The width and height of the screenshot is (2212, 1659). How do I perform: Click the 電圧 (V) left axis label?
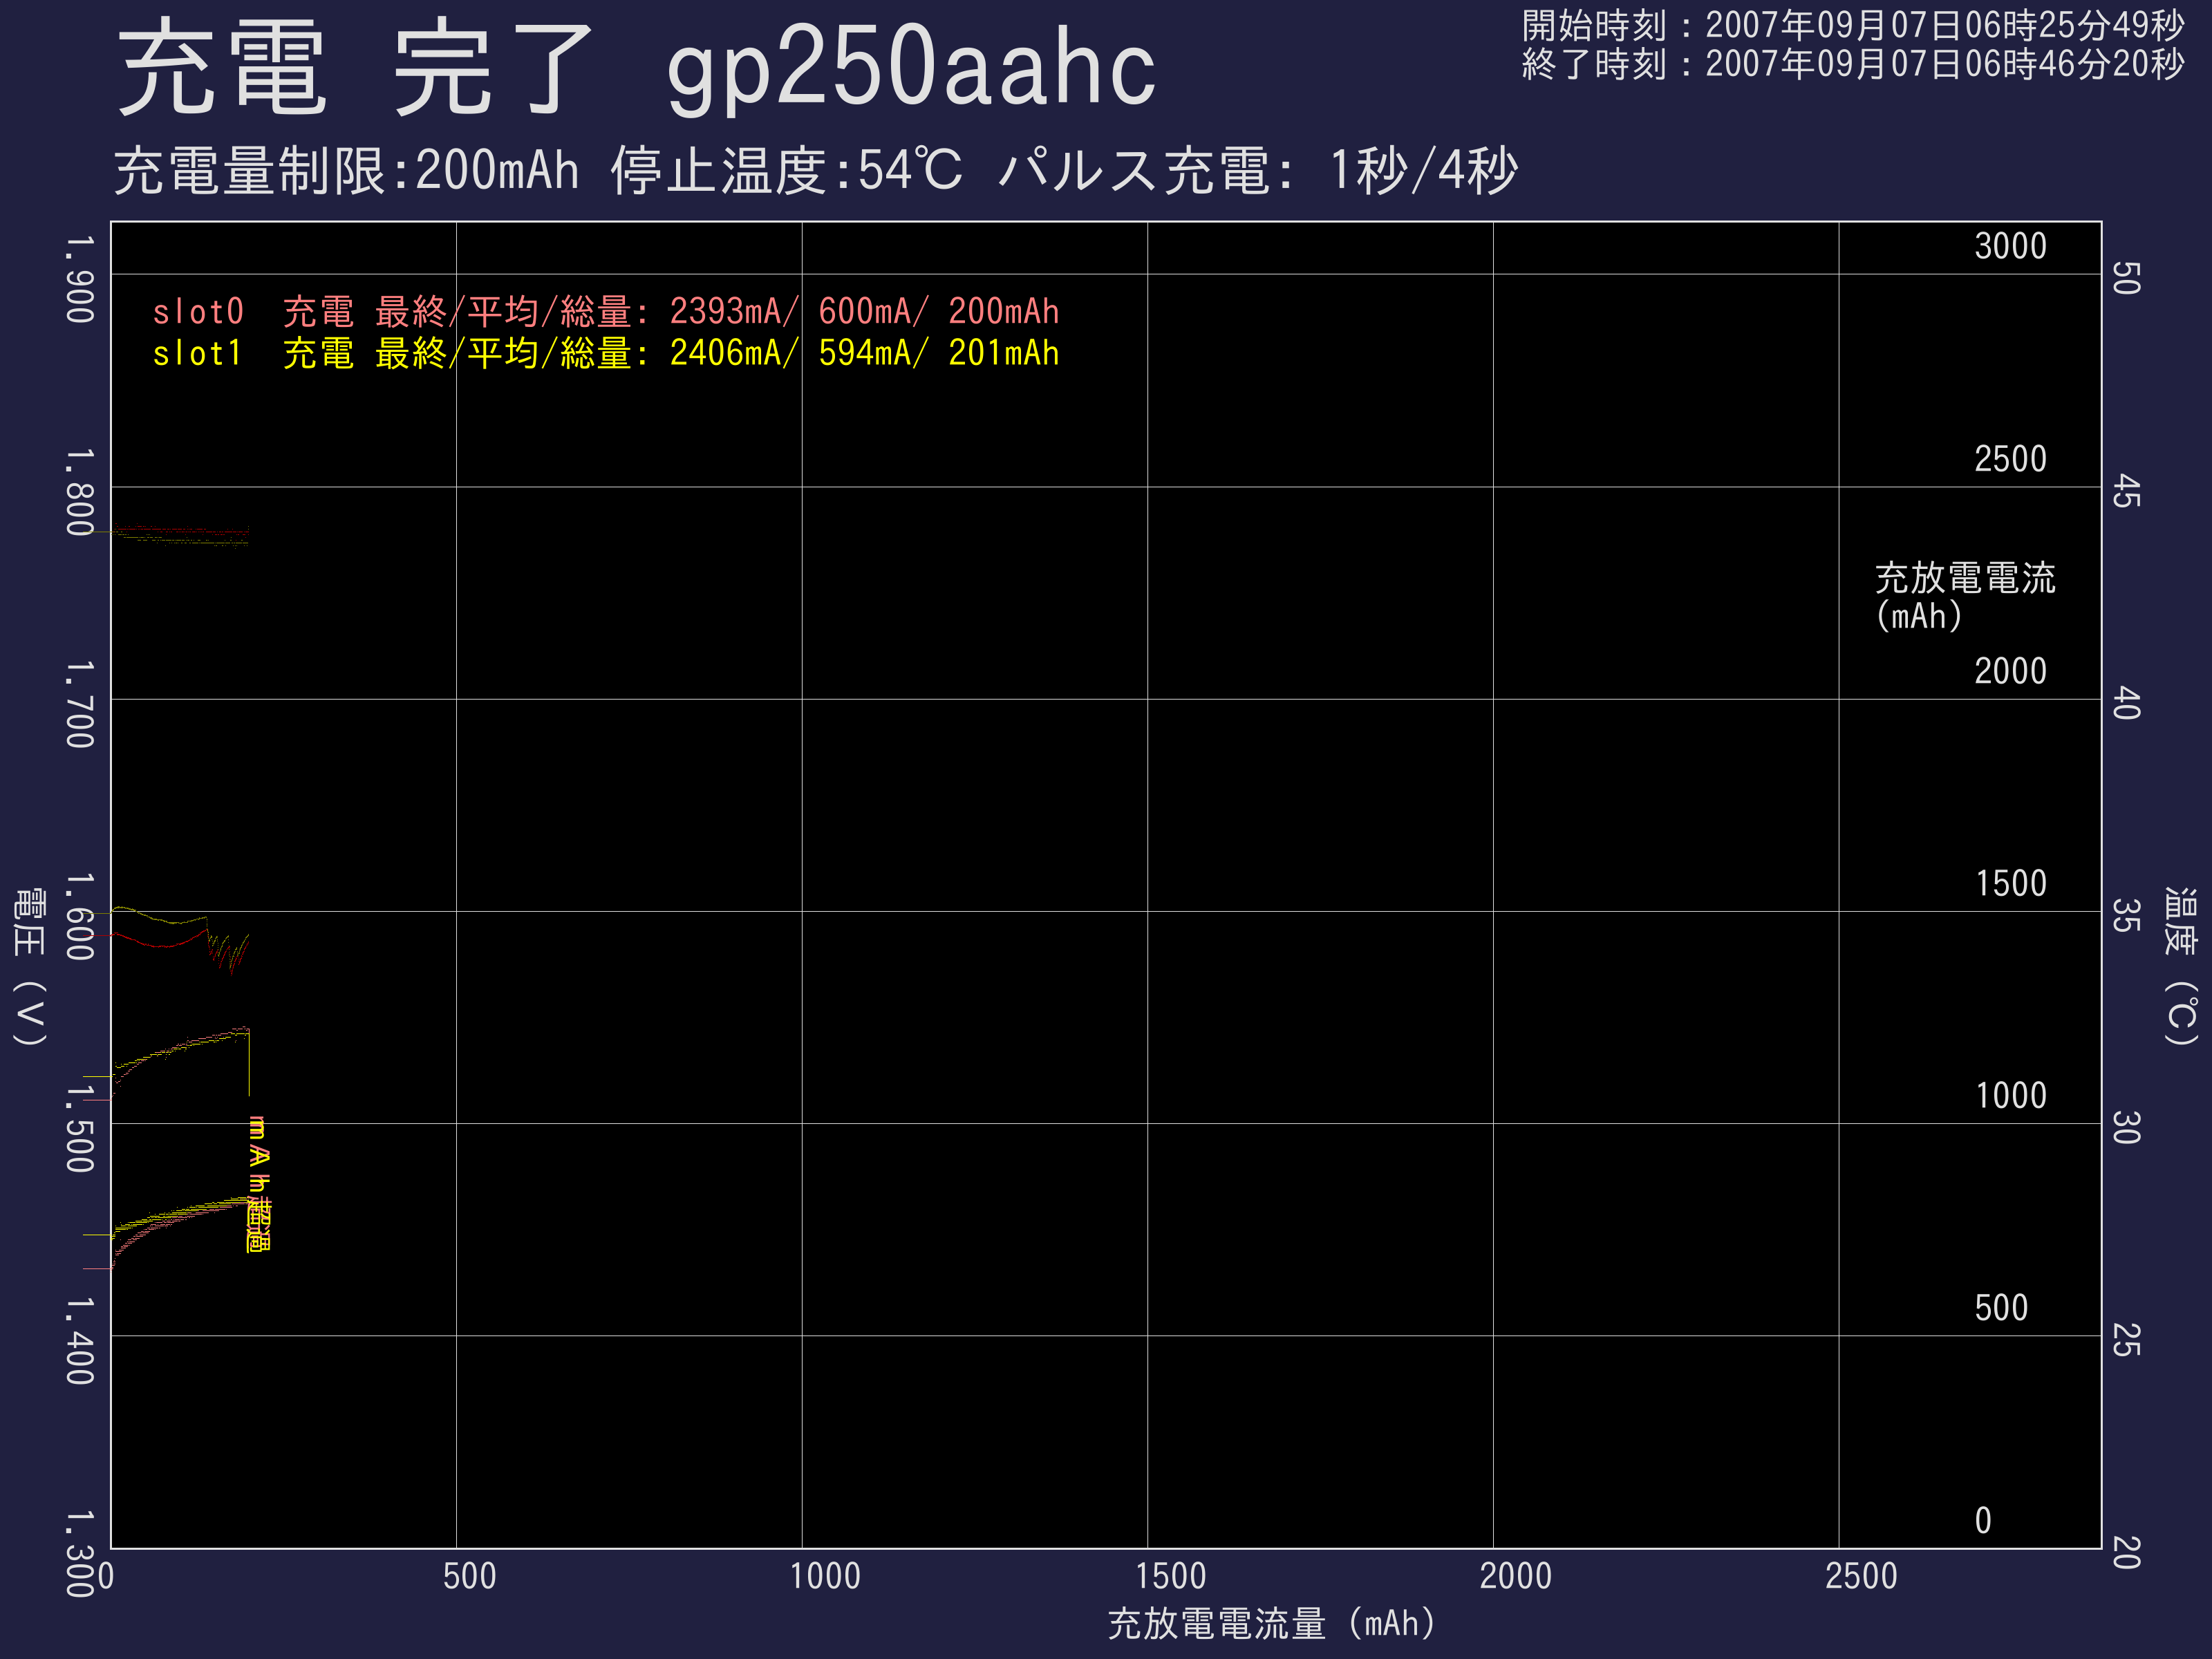tap(30, 966)
